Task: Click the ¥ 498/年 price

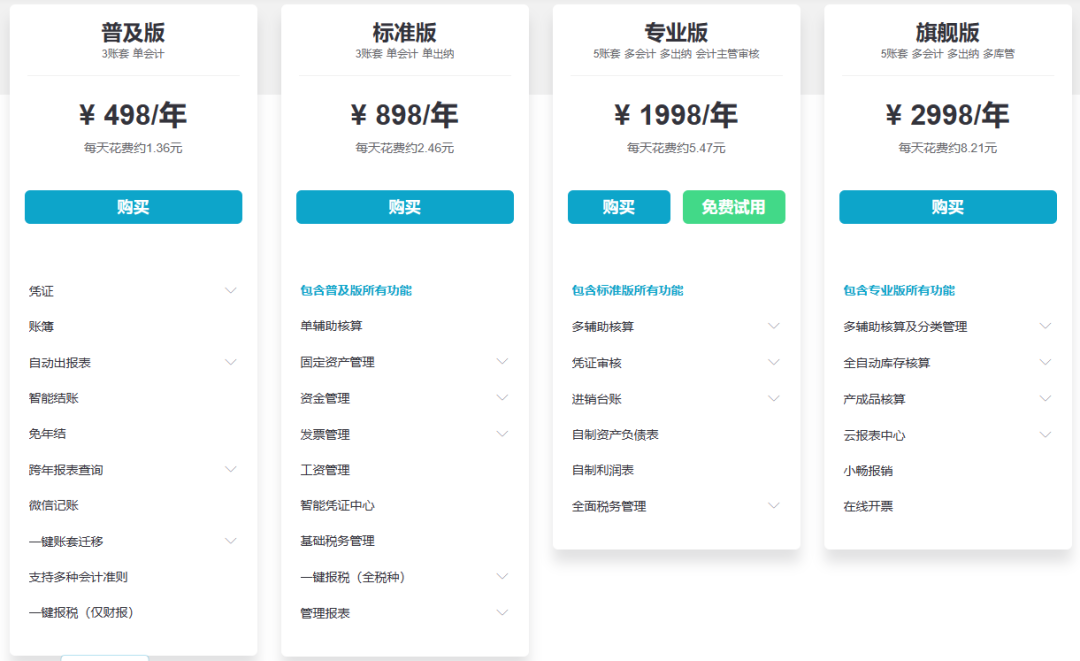Action: point(133,115)
